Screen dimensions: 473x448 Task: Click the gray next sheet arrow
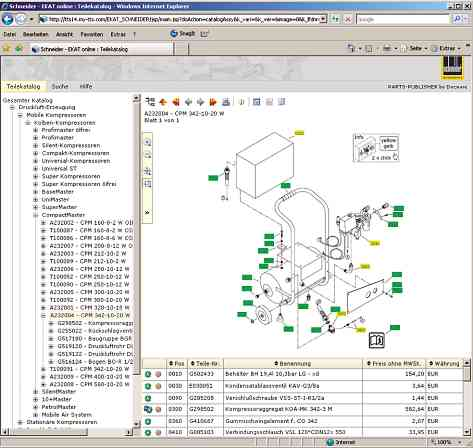coord(200,102)
